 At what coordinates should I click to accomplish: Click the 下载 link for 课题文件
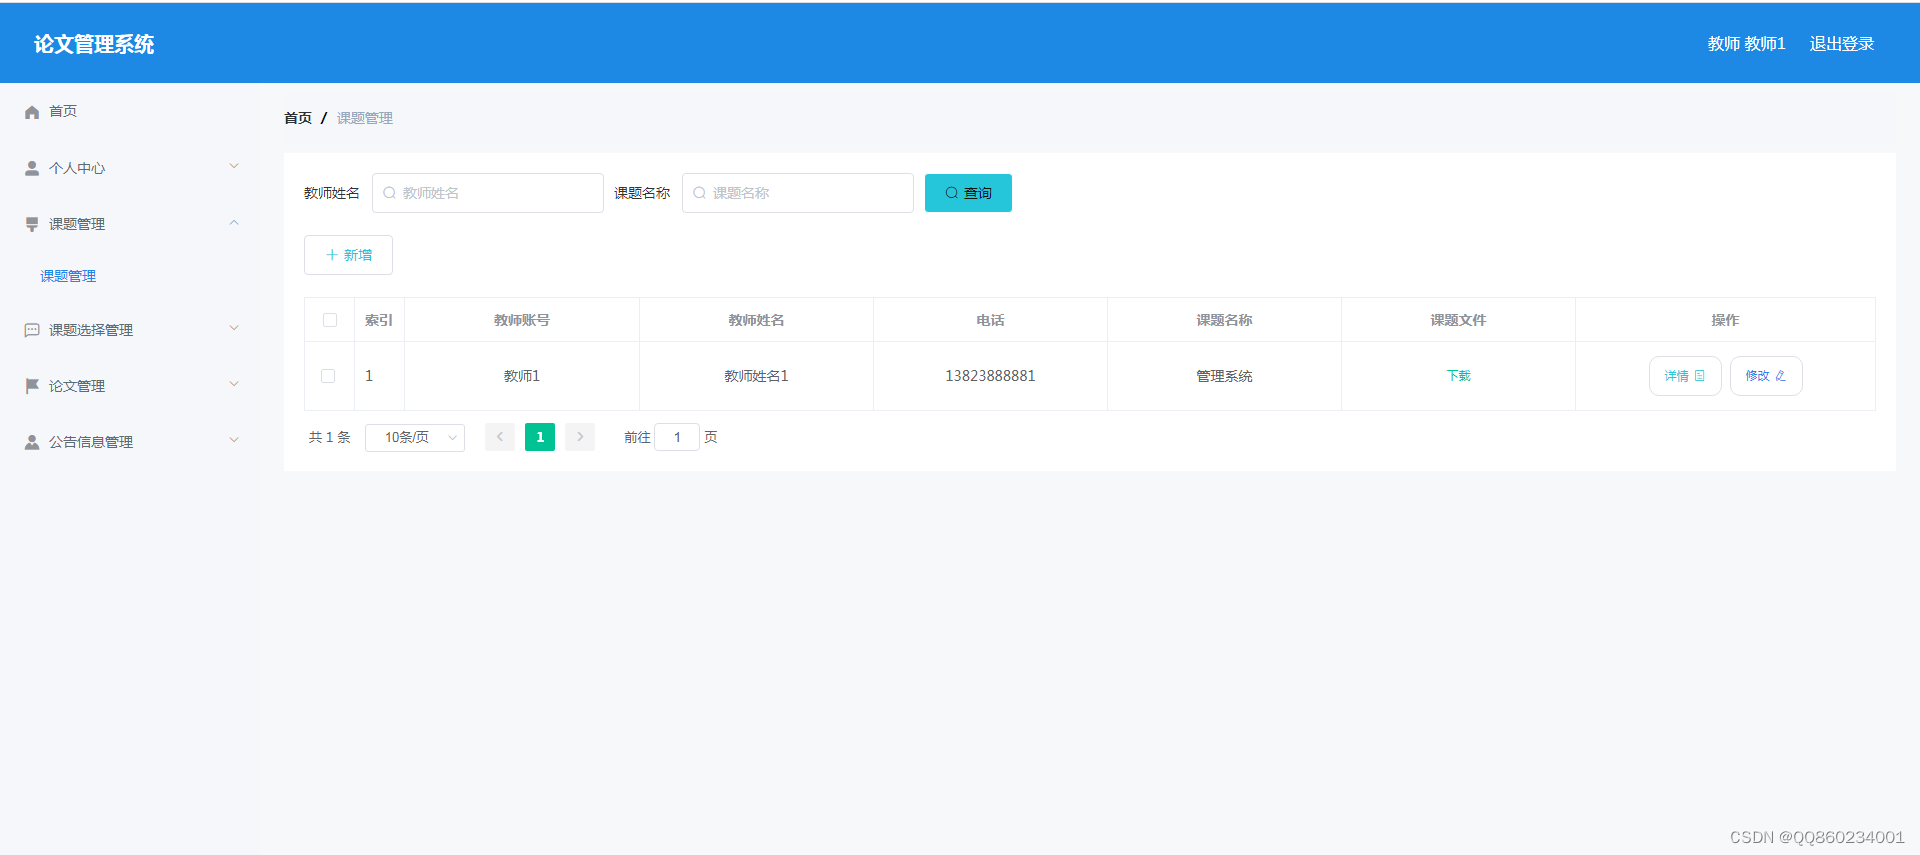1458,376
